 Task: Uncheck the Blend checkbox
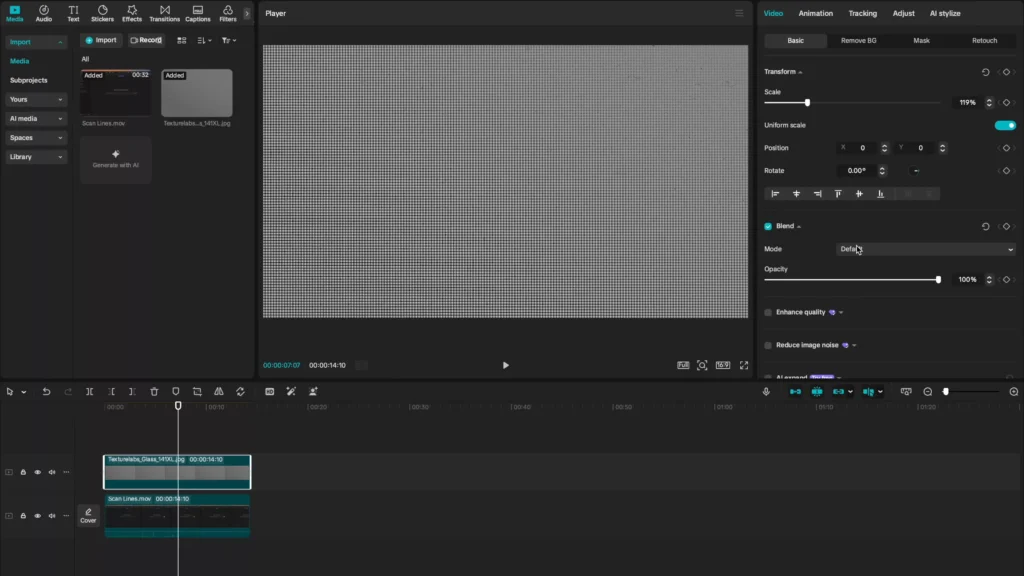coord(767,225)
